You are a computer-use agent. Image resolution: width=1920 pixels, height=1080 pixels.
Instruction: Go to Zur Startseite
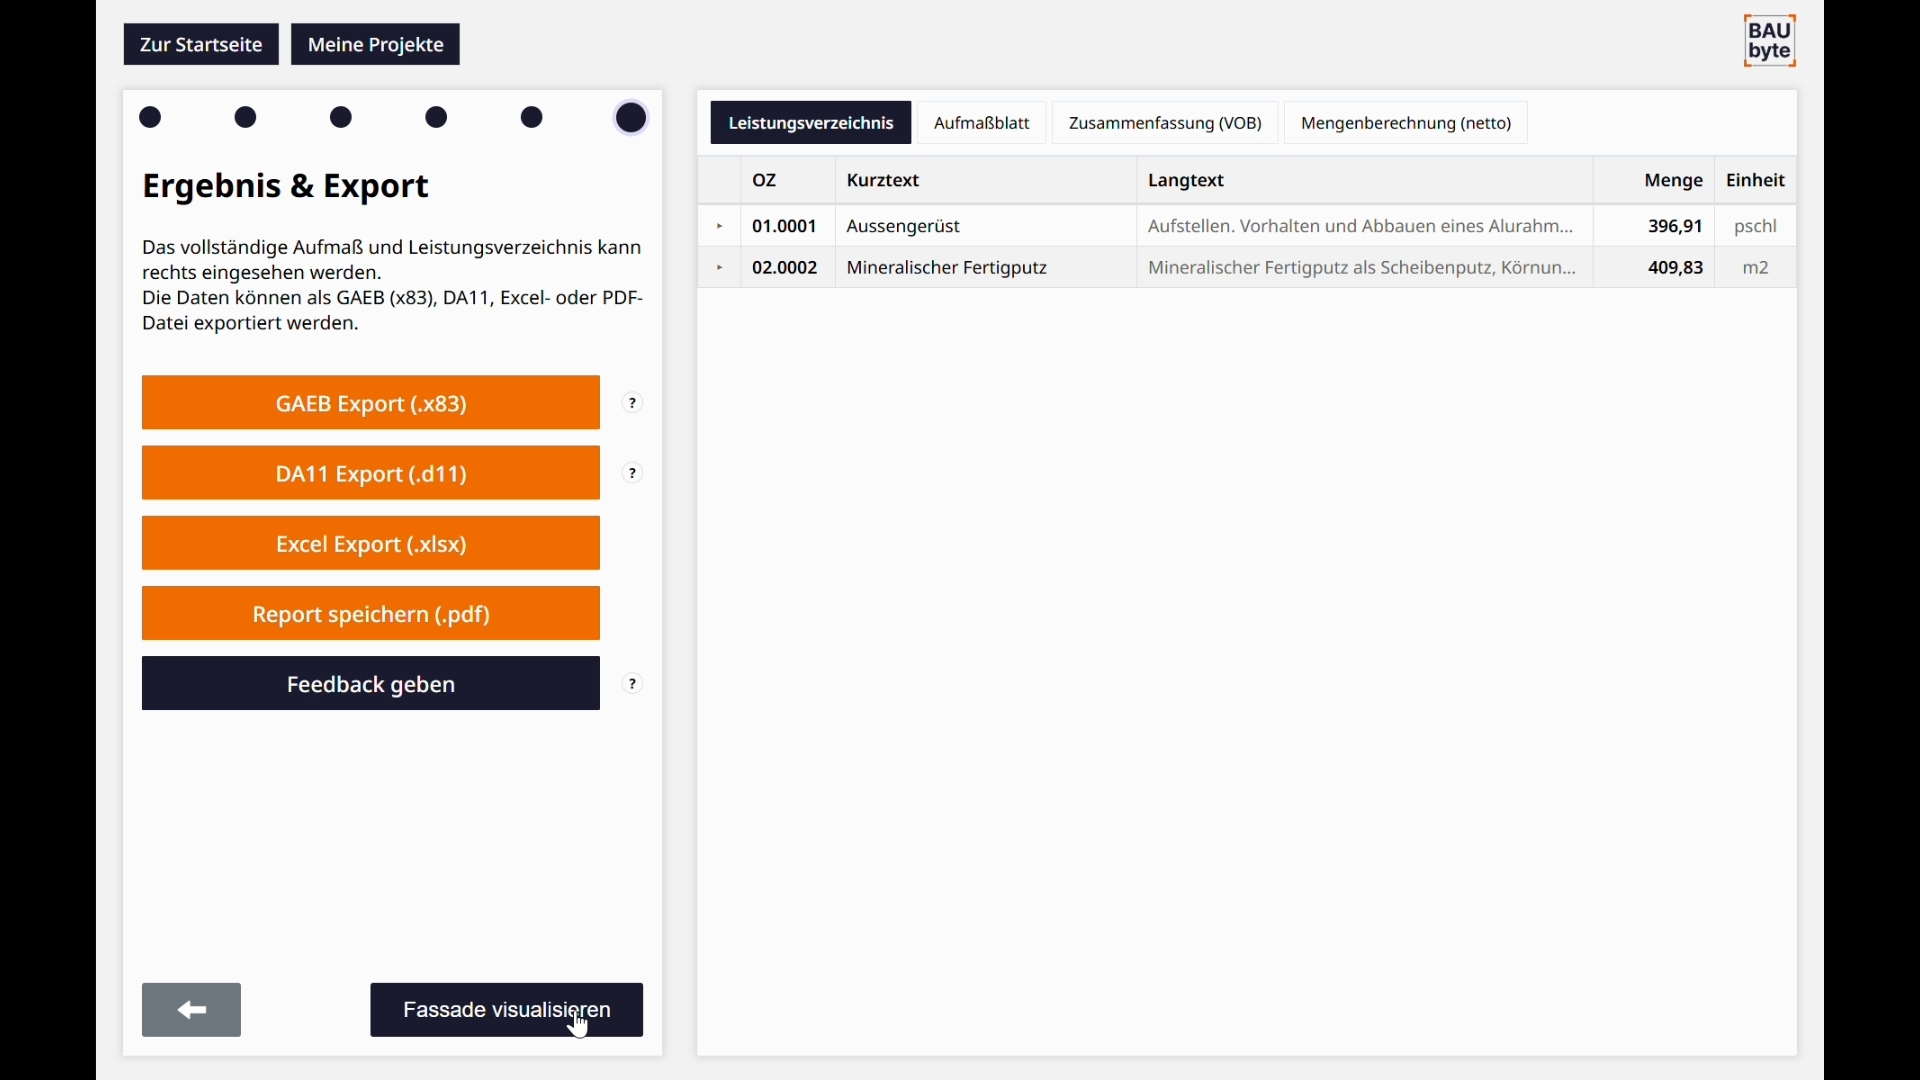point(201,45)
